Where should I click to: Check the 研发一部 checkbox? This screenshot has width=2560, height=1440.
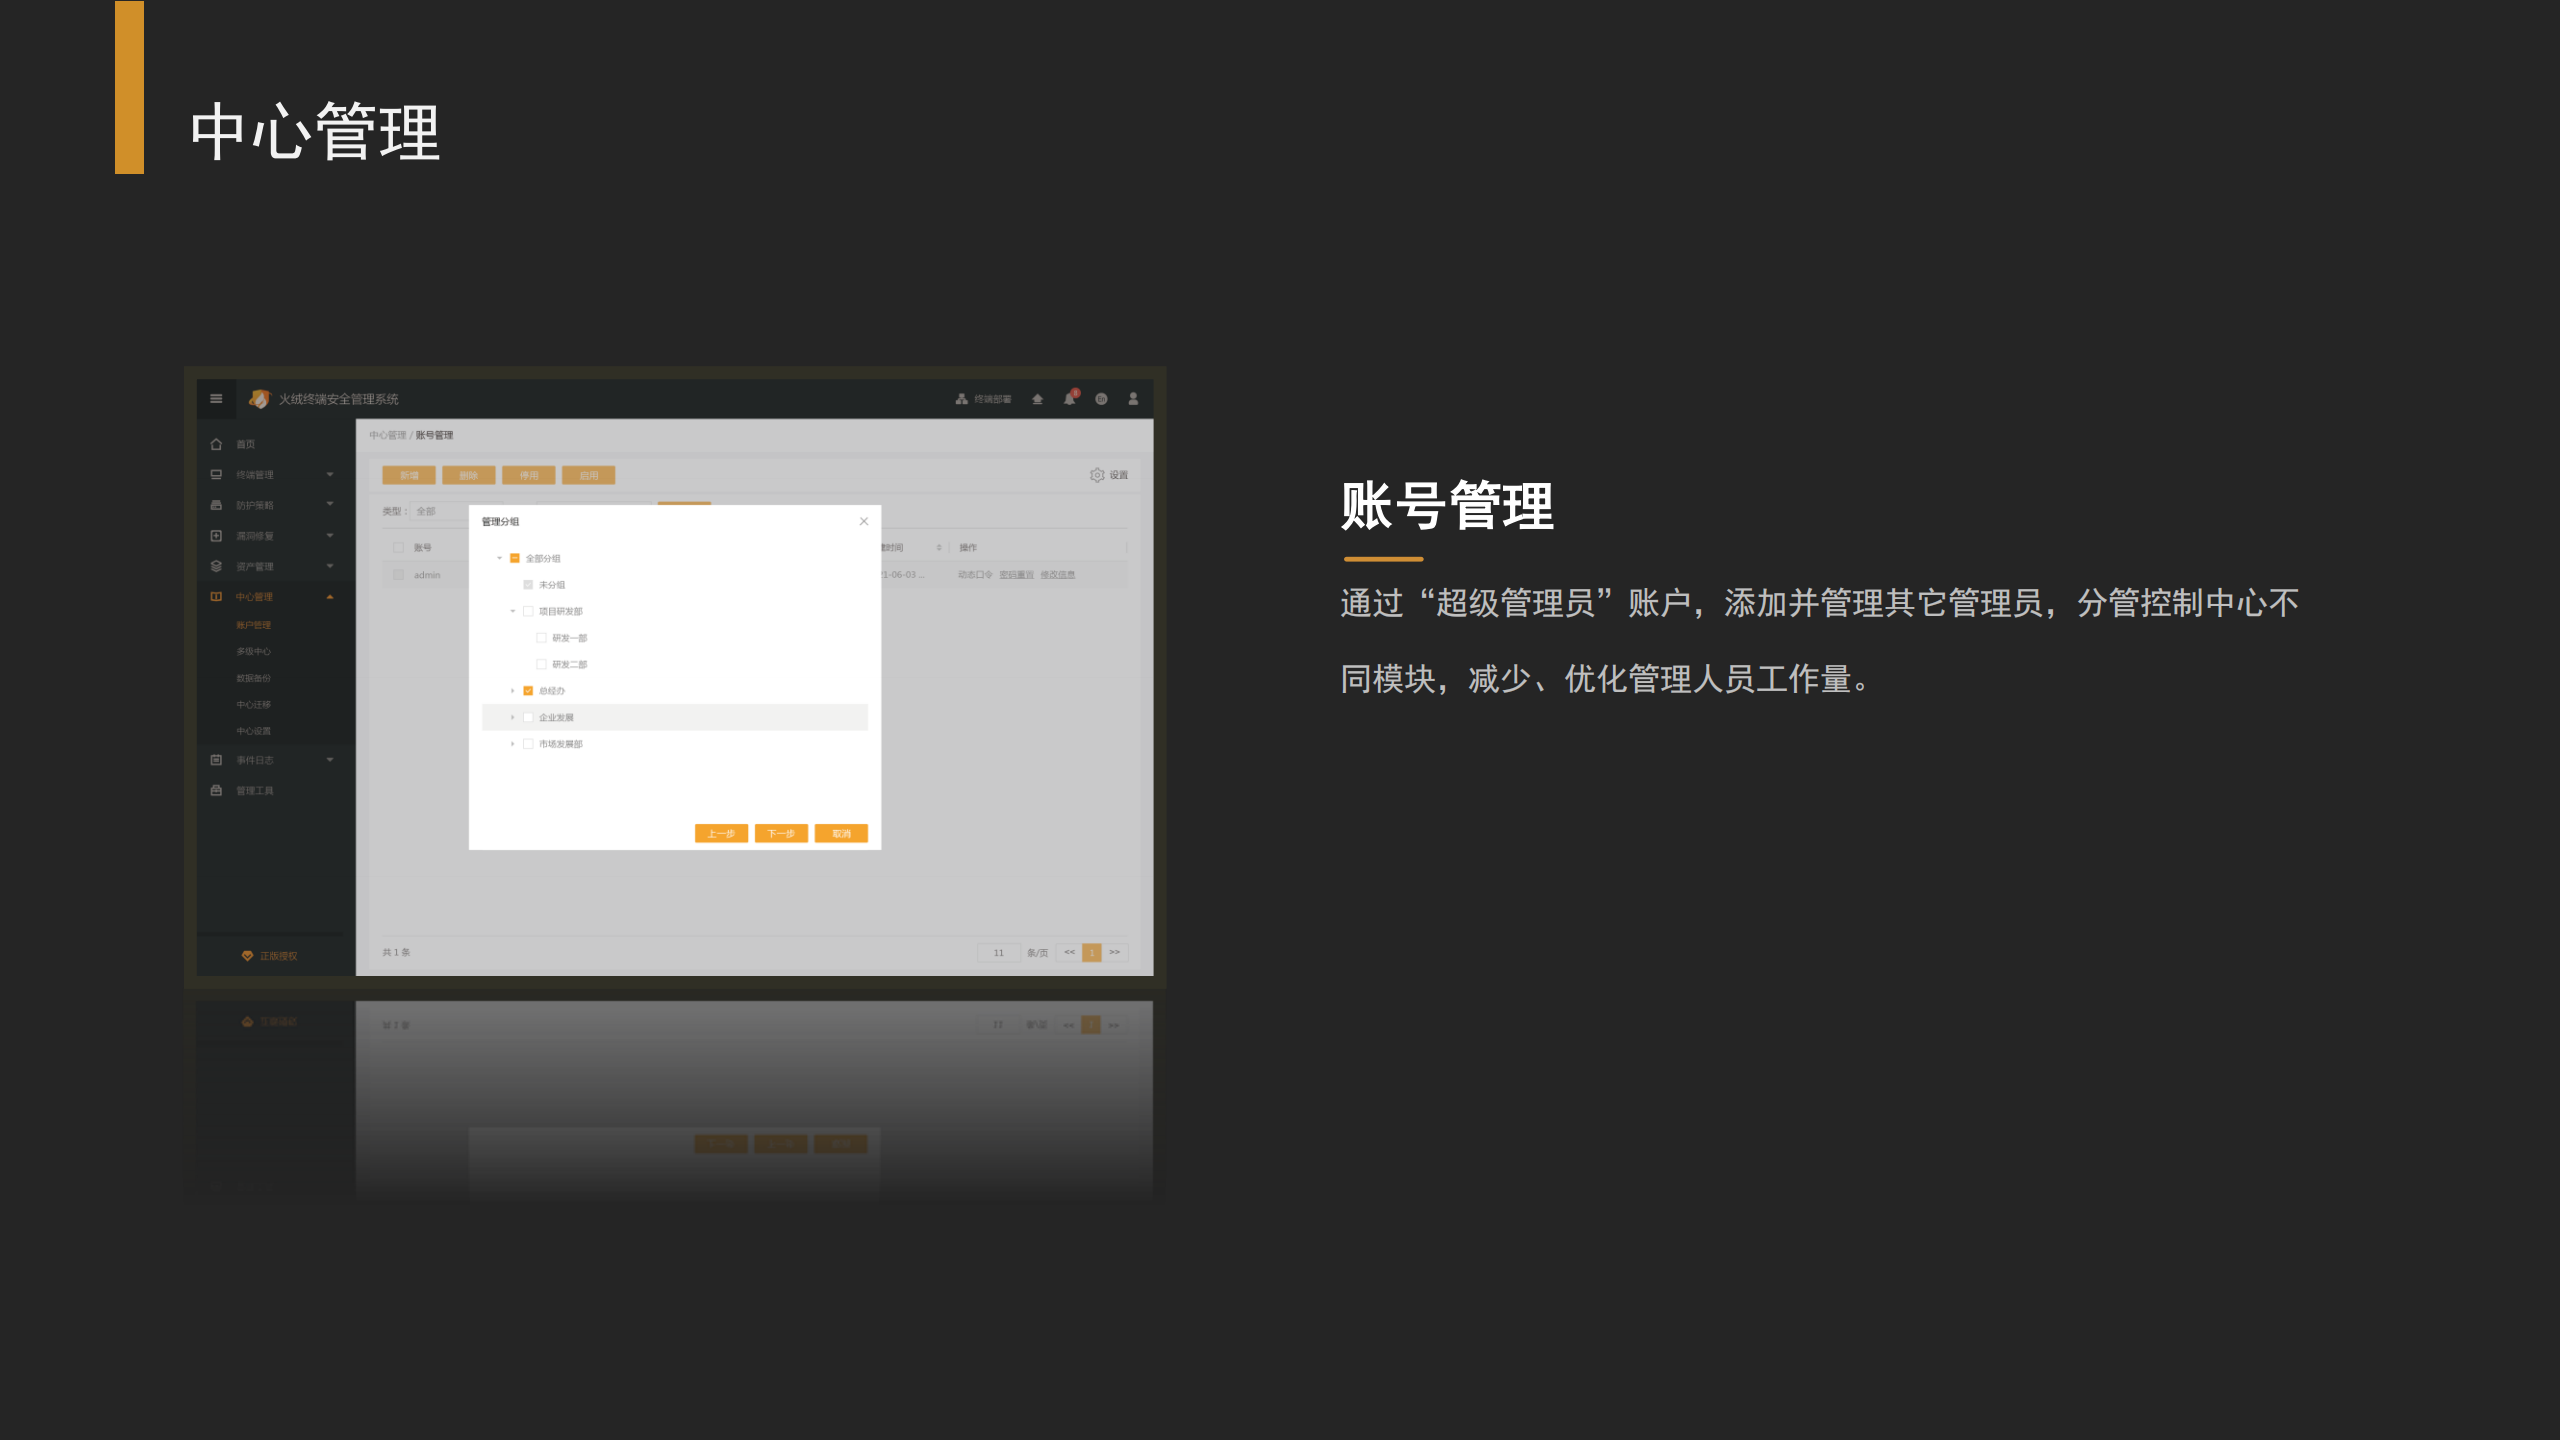coord(542,637)
